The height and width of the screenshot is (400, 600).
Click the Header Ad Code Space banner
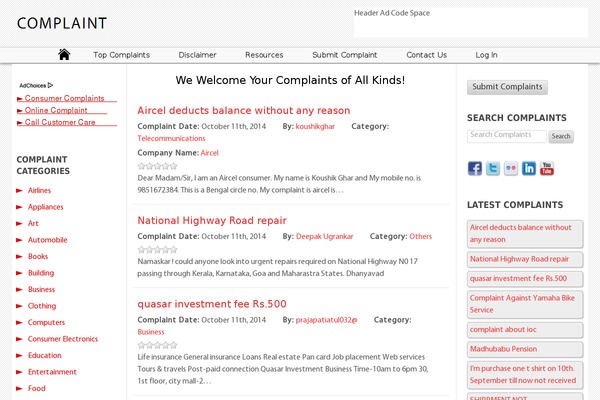[471, 23]
